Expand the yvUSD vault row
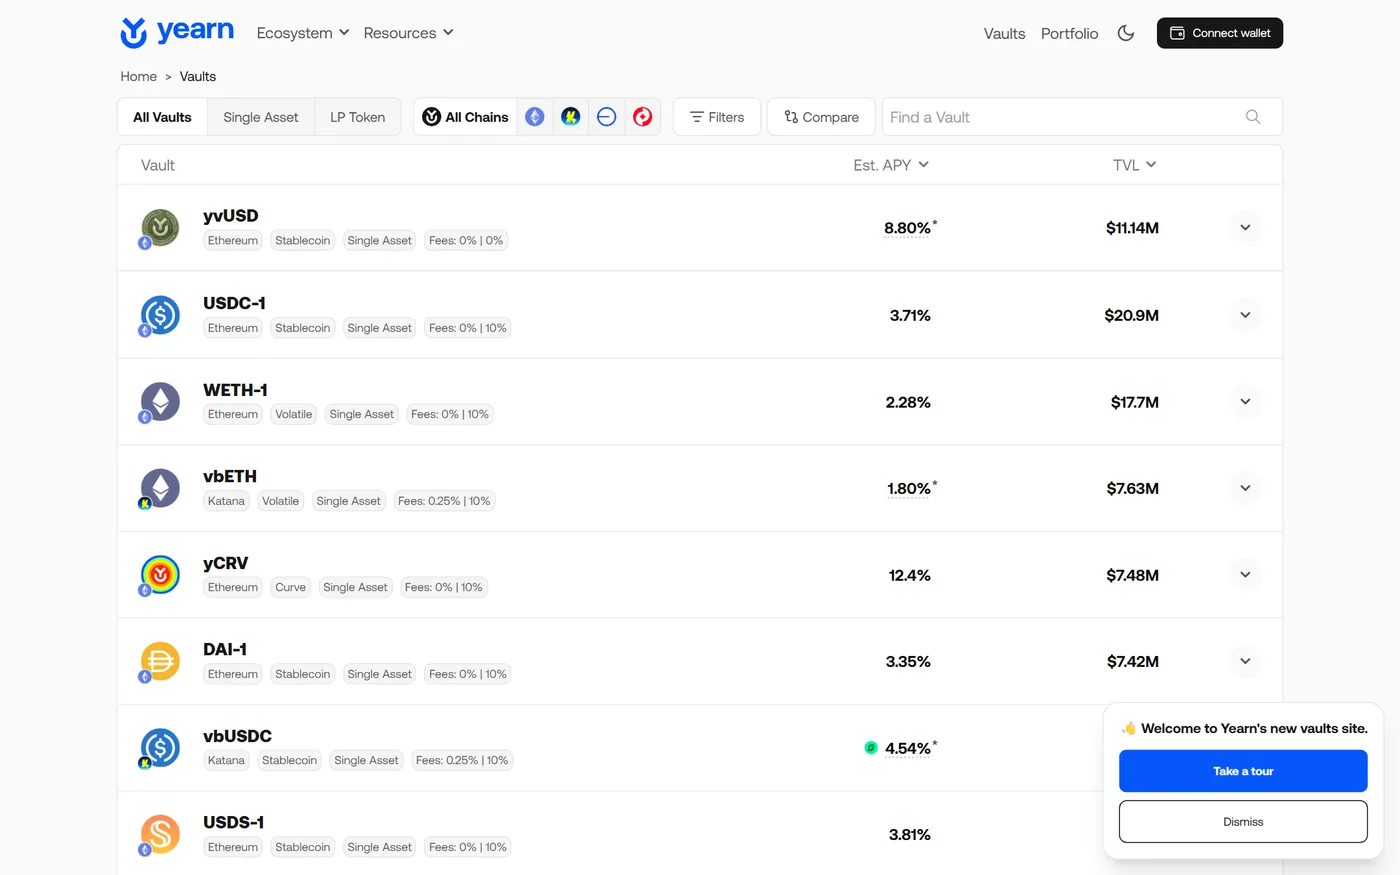The width and height of the screenshot is (1400, 875). point(1245,228)
